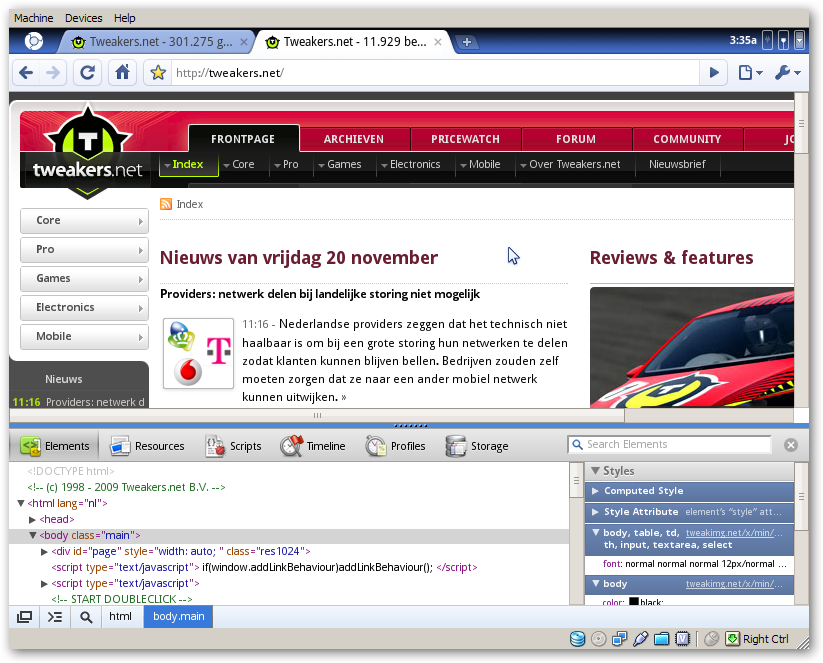Open the wrench settings menu
Image resolution: width=823 pixels, height=663 pixels.
pyautogui.click(x=787, y=72)
